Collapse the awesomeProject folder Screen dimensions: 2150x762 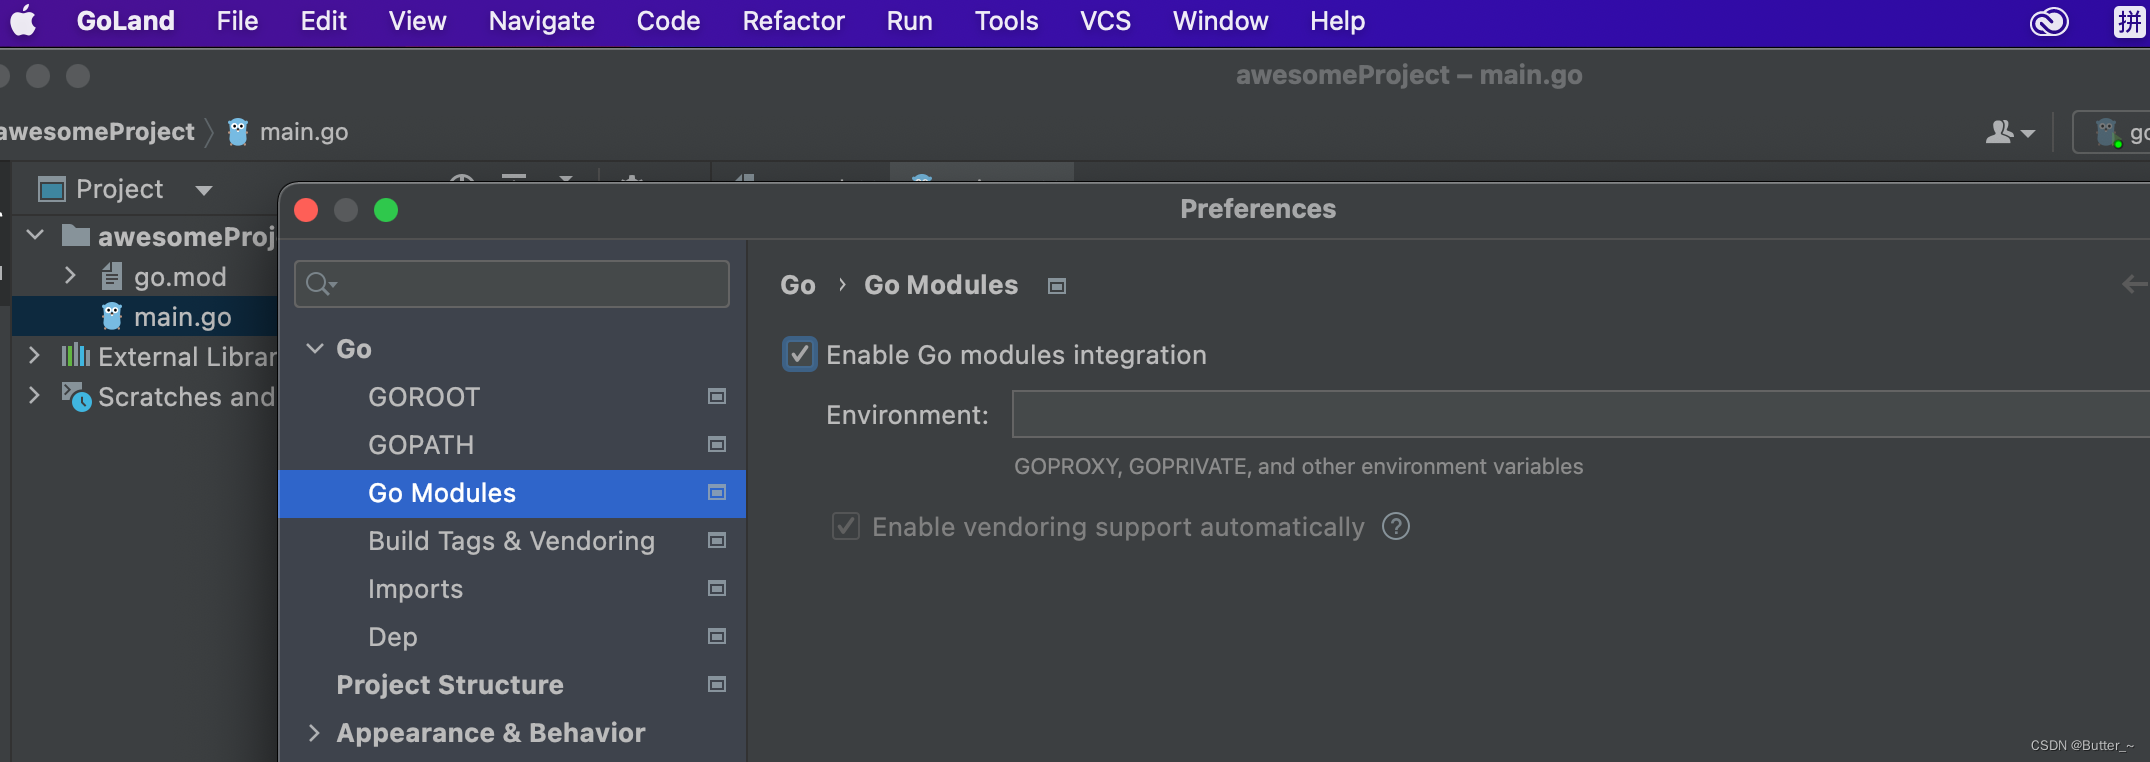(x=35, y=236)
